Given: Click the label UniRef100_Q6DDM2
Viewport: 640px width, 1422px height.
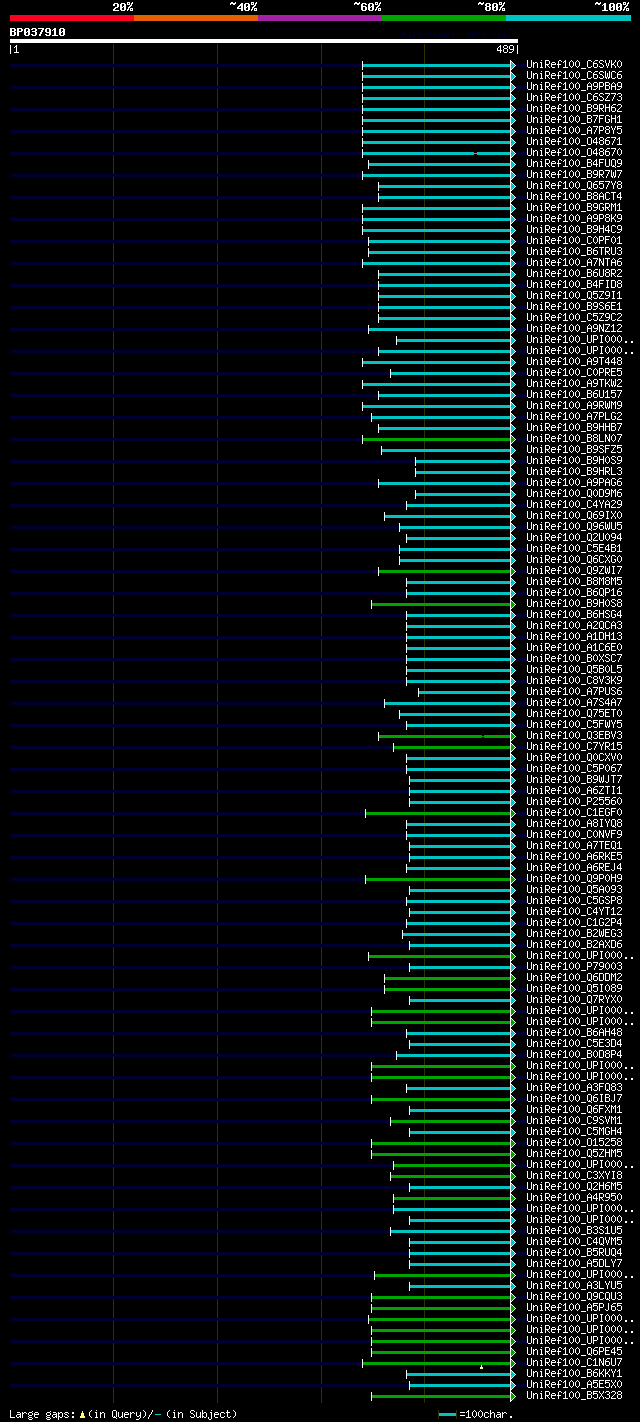Looking at the screenshot, I should click(574, 977).
